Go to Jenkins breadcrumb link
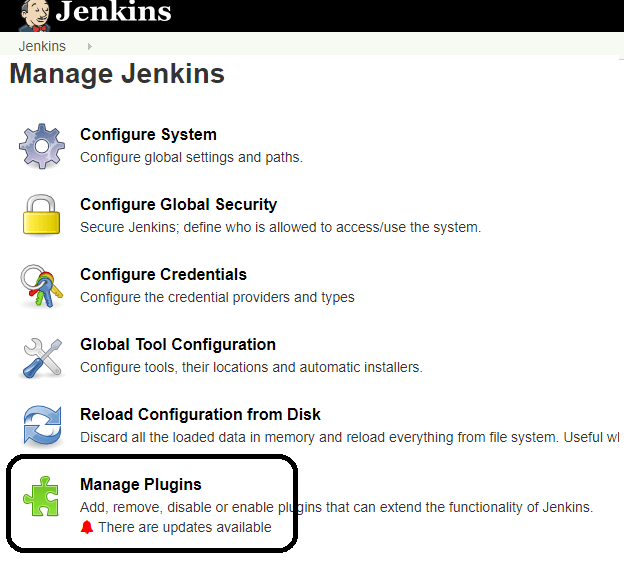This screenshot has height=563, width=624. coord(42,46)
